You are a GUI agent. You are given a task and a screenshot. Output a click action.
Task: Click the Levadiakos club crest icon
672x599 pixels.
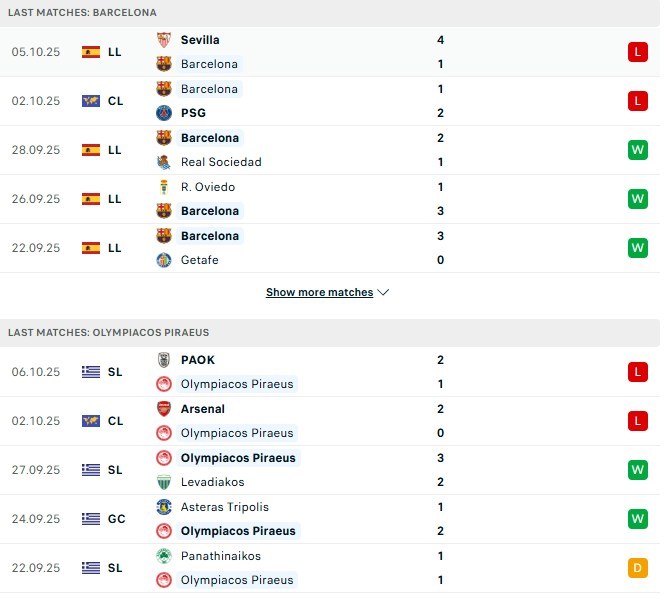click(164, 482)
